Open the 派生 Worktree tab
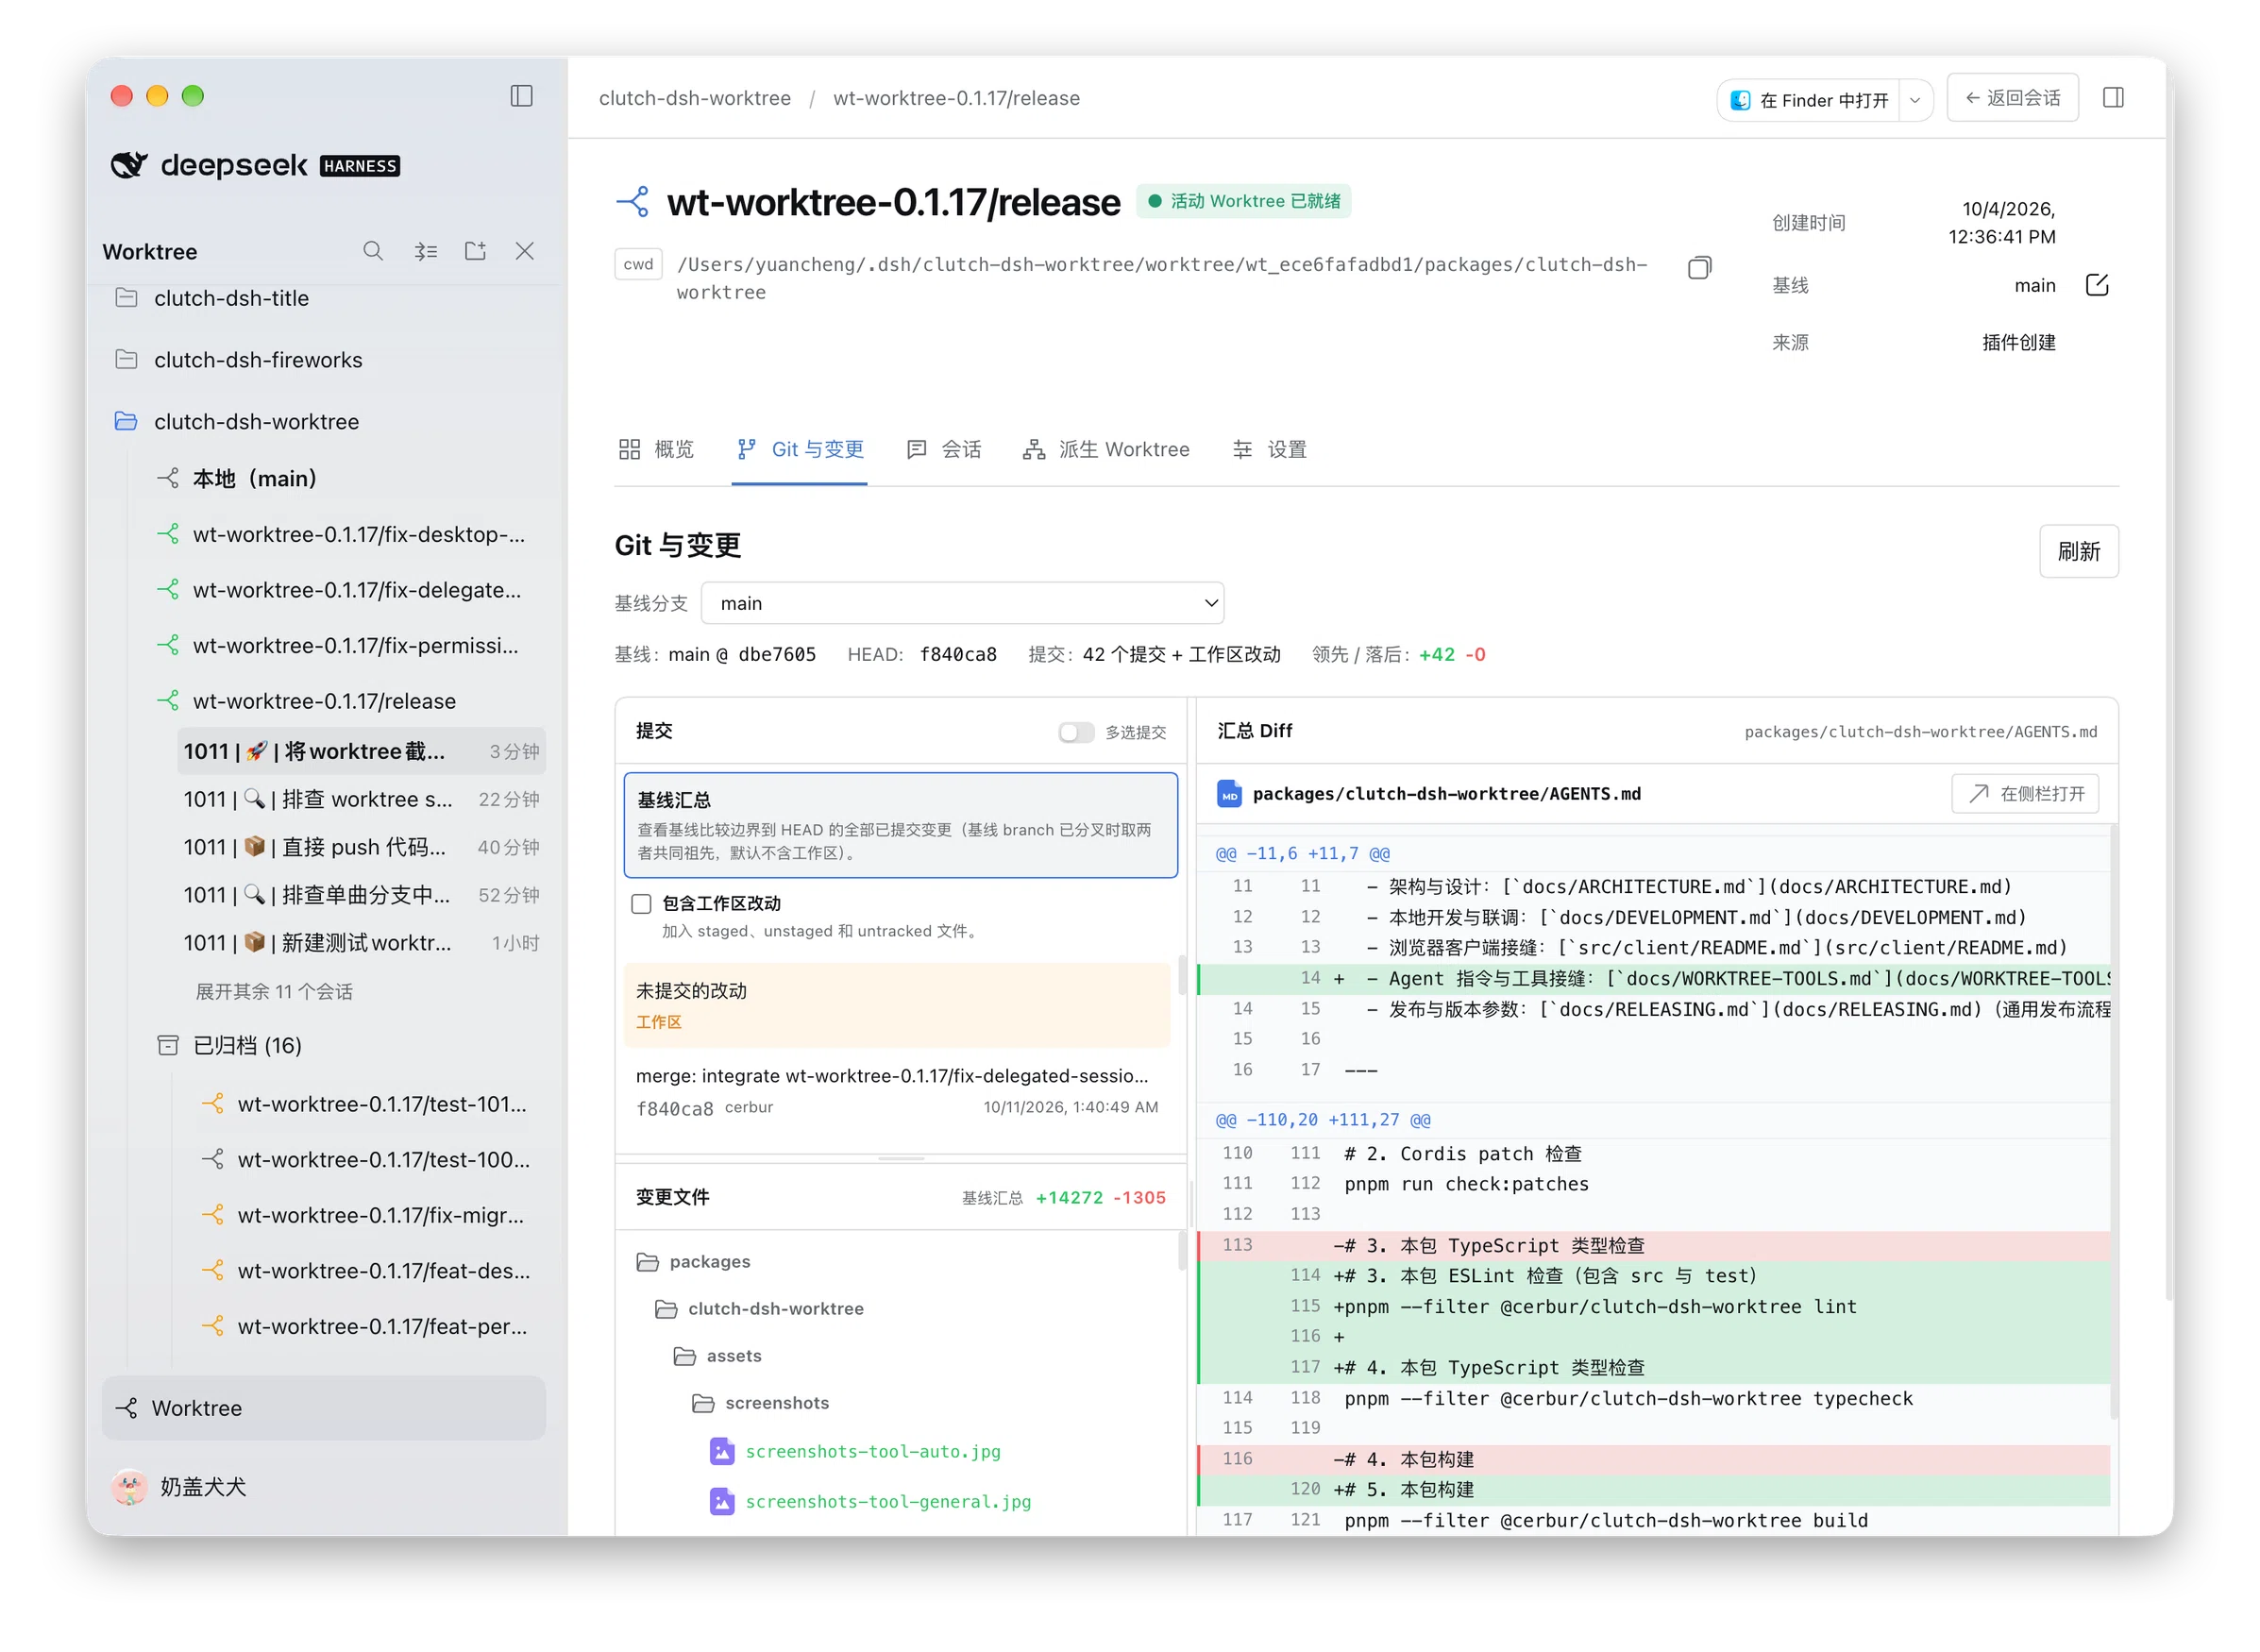 pos(1106,450)
